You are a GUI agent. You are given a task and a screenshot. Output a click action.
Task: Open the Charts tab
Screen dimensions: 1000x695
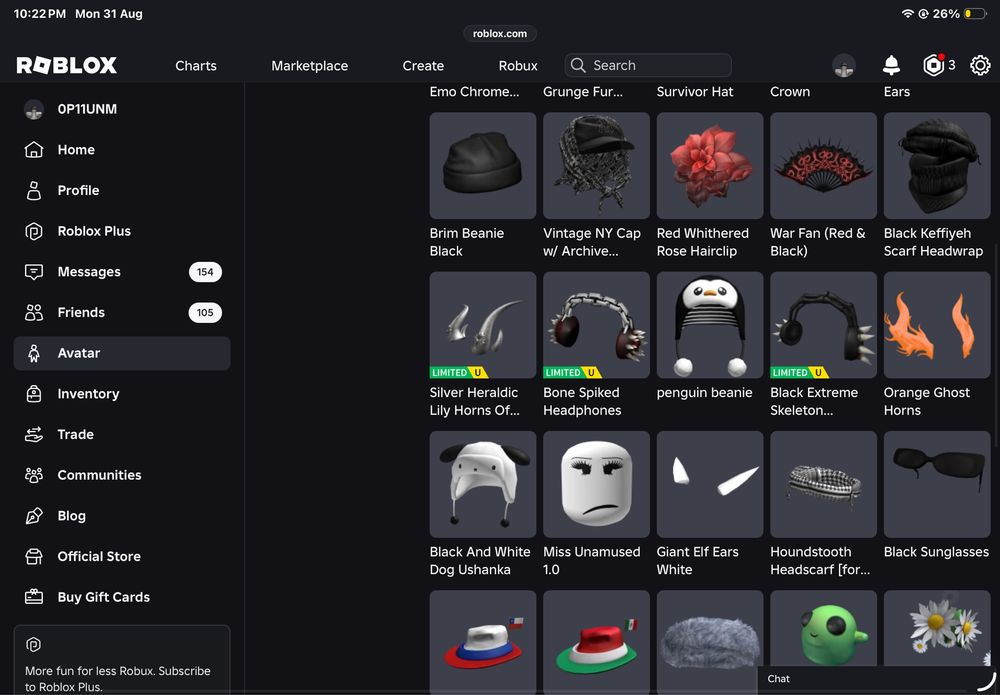point(196,66)
